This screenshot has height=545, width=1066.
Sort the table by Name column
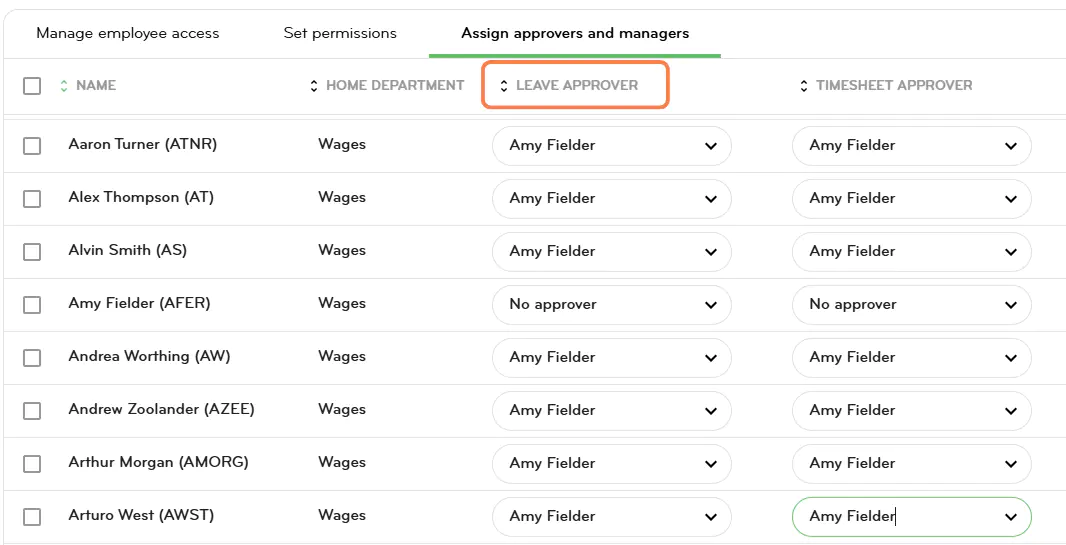pyautogui.click(x=88, y=86)
